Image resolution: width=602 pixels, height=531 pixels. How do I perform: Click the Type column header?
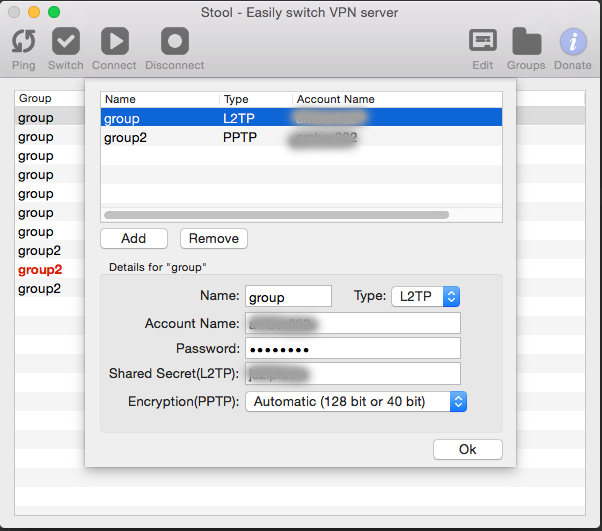[256, 99]
